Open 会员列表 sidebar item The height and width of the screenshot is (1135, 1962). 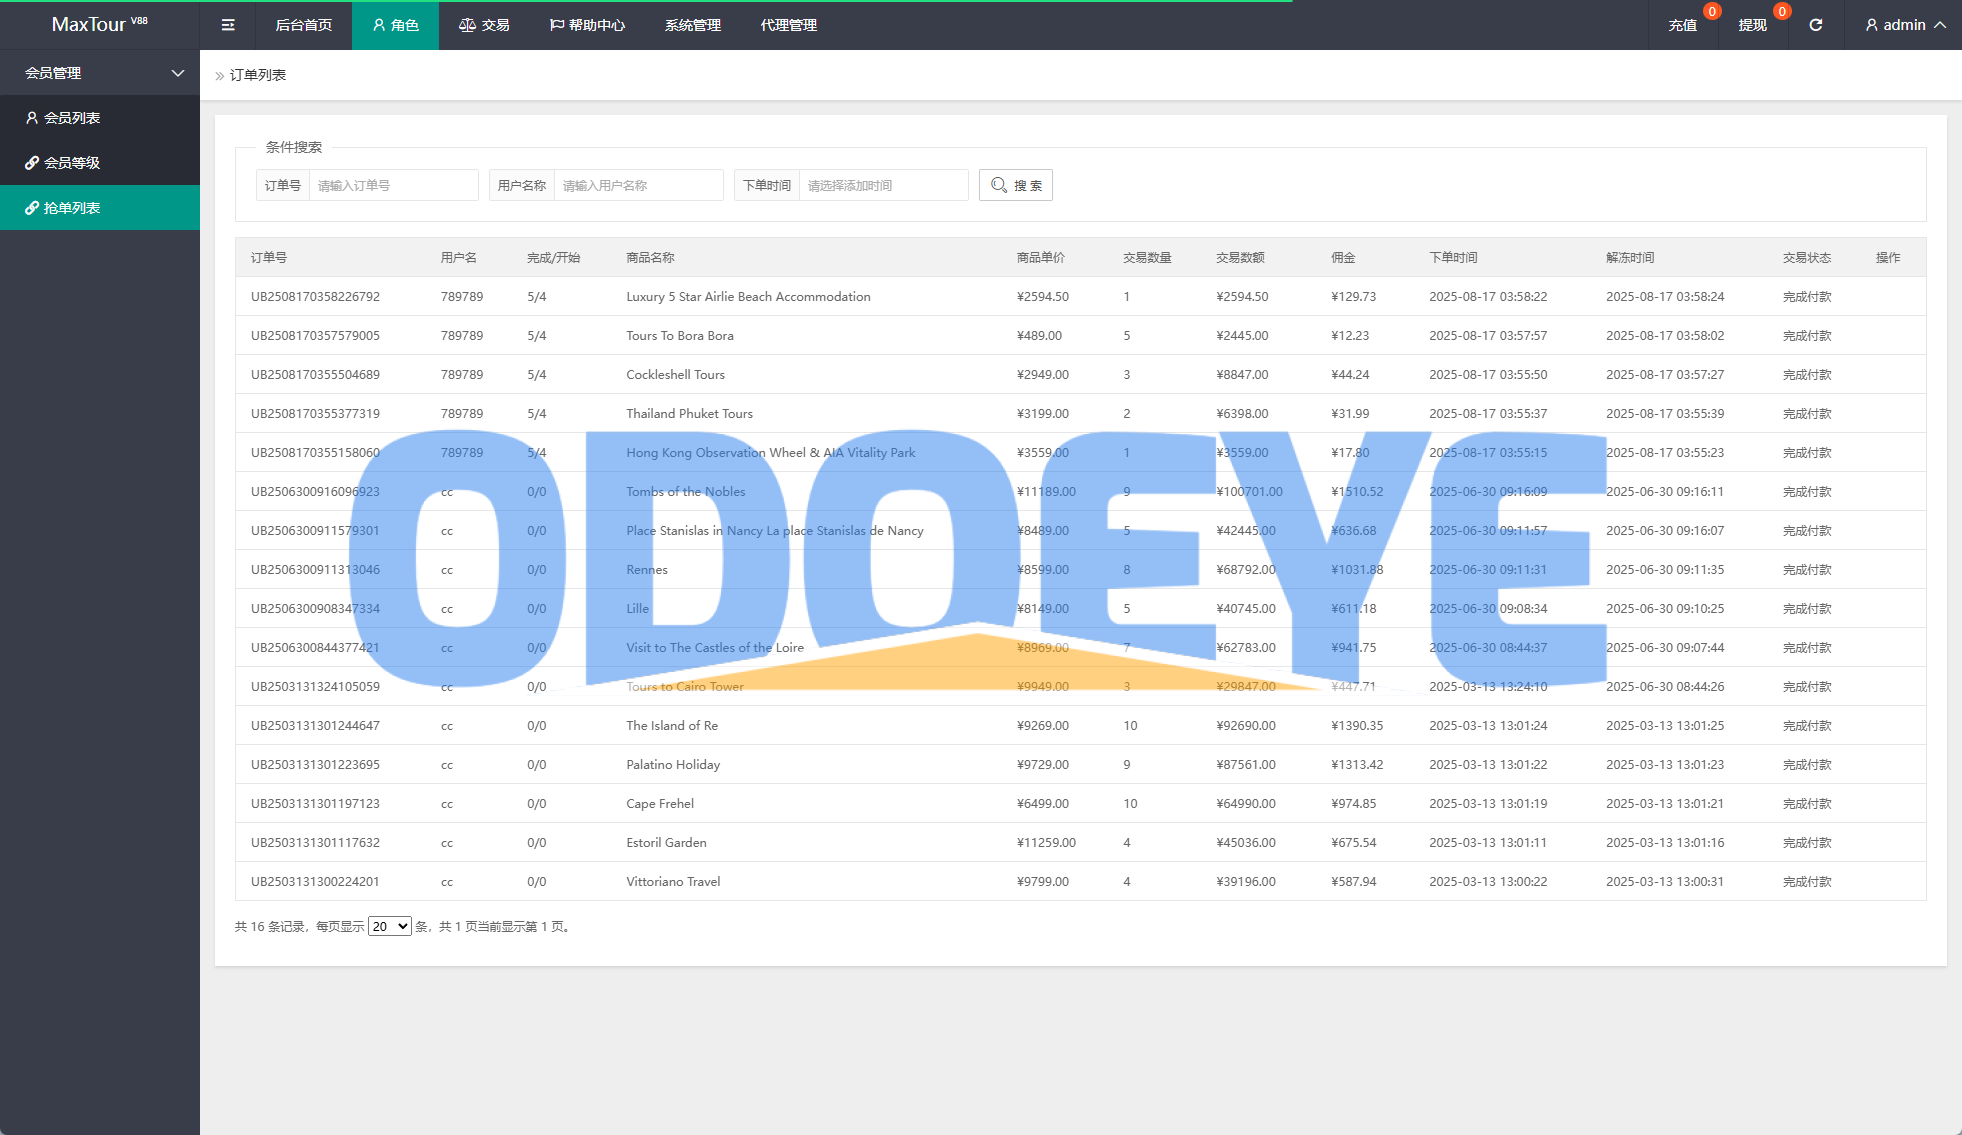tap(72, 118)
